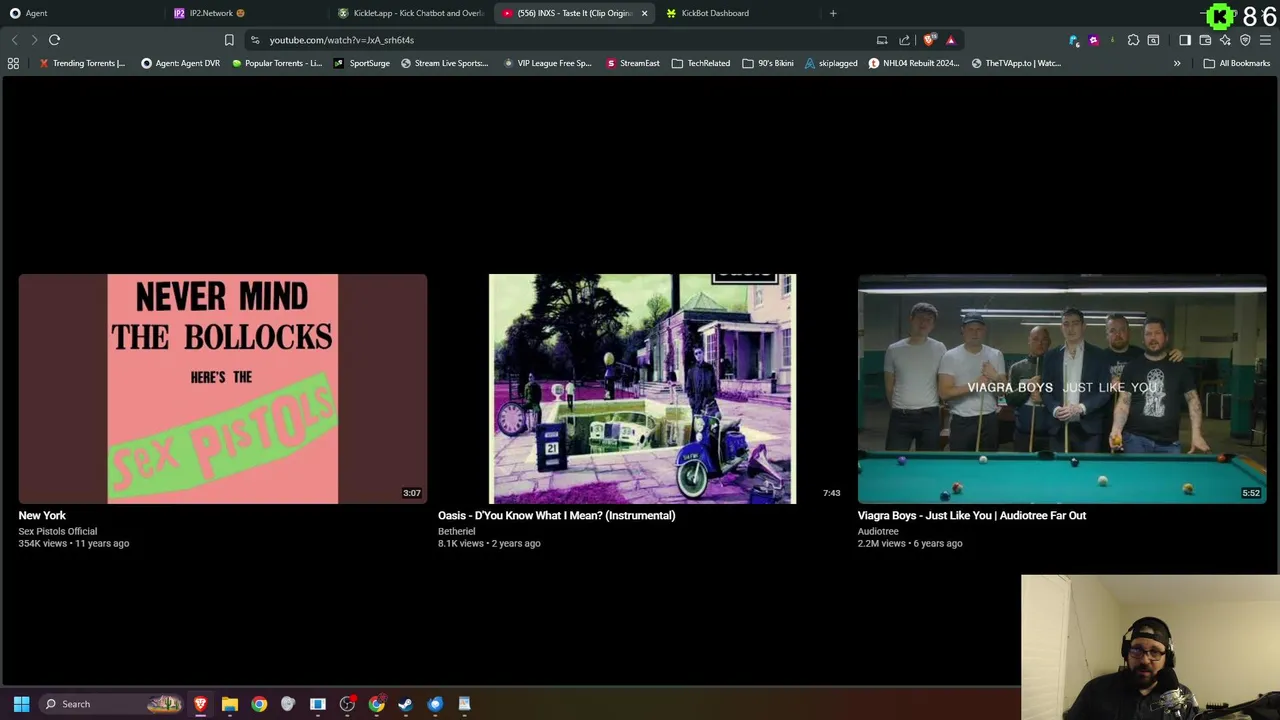
Task: Open a new browser tab
Action: coord(833,13)
